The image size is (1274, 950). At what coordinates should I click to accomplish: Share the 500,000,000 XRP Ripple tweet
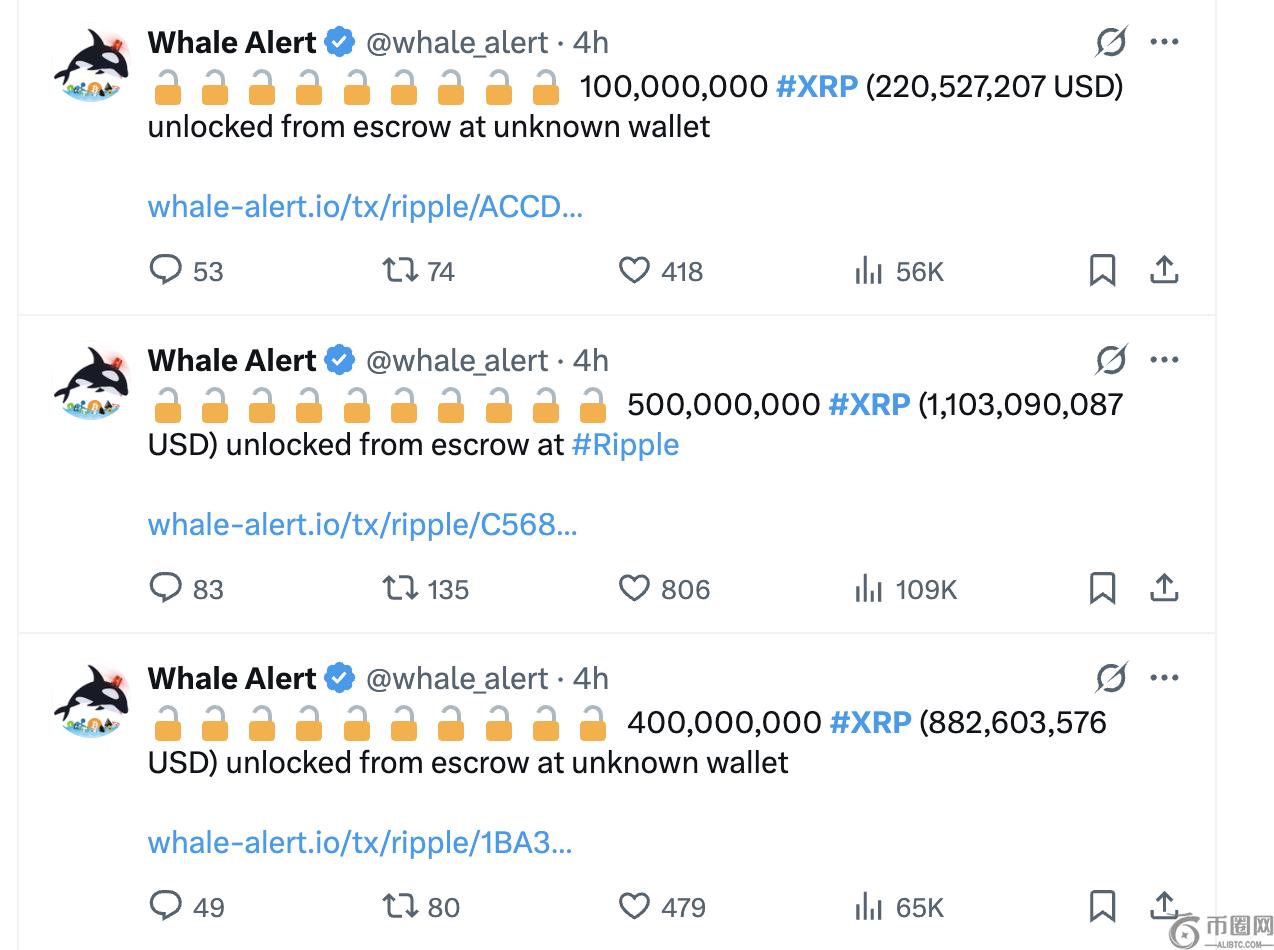click(x=1164, y=588)
